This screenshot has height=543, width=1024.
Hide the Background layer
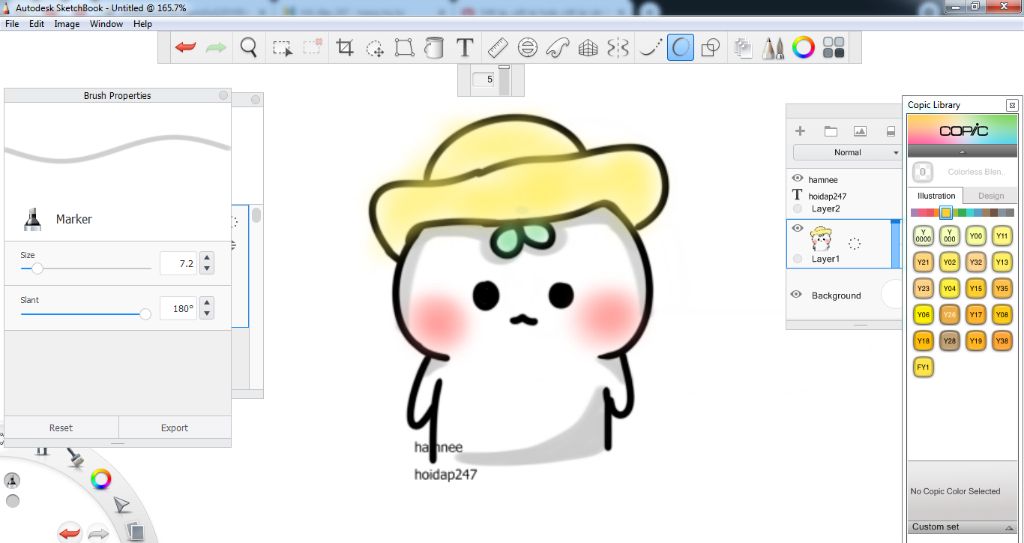(796, 294)
